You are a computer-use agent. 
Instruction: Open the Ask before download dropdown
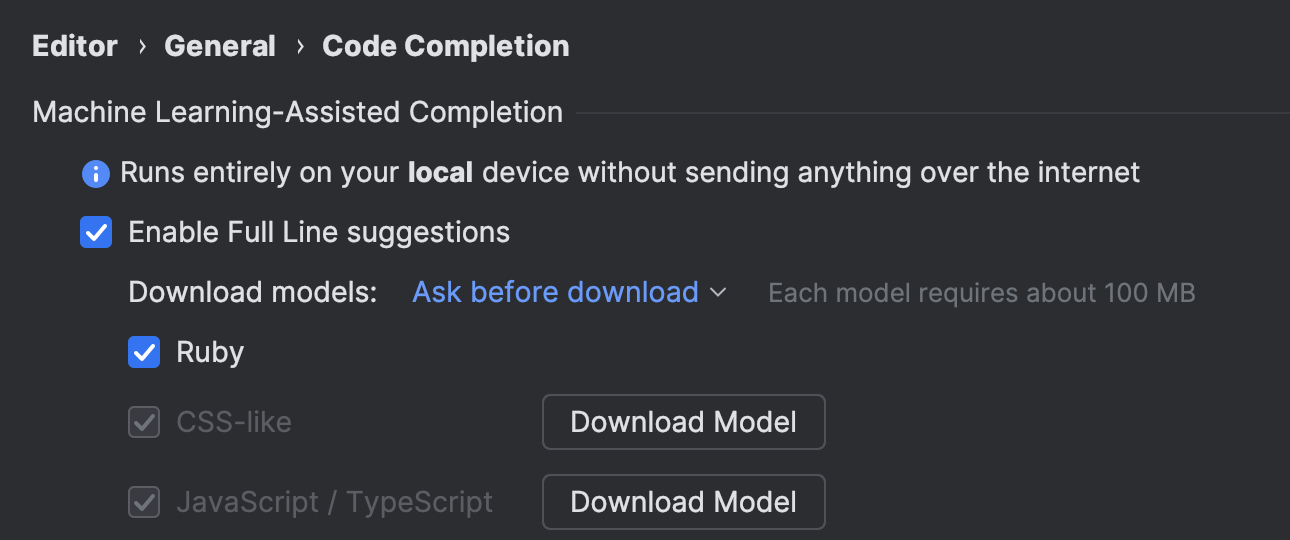coord(556,293)
